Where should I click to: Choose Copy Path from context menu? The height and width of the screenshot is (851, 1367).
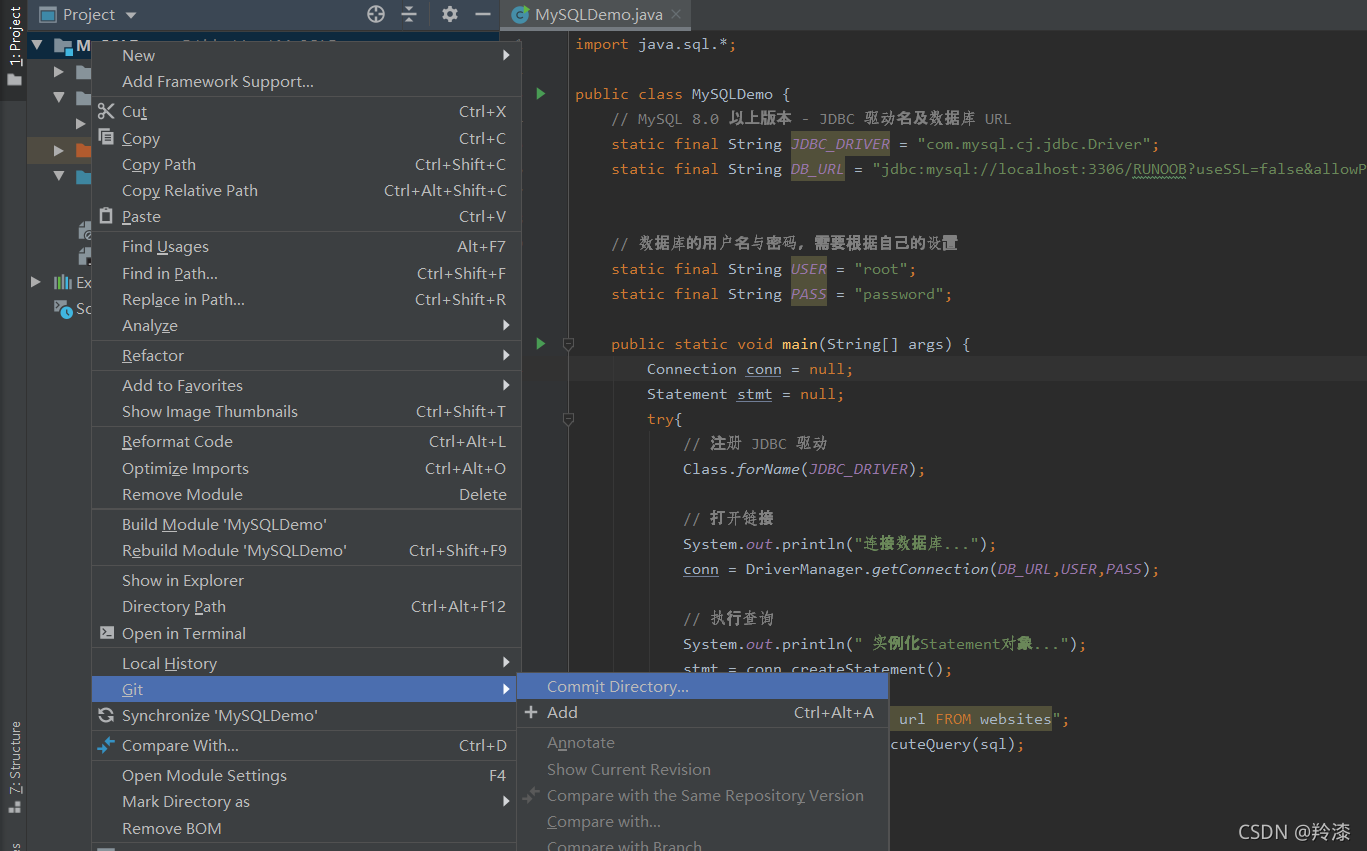(x=306, y=164)
